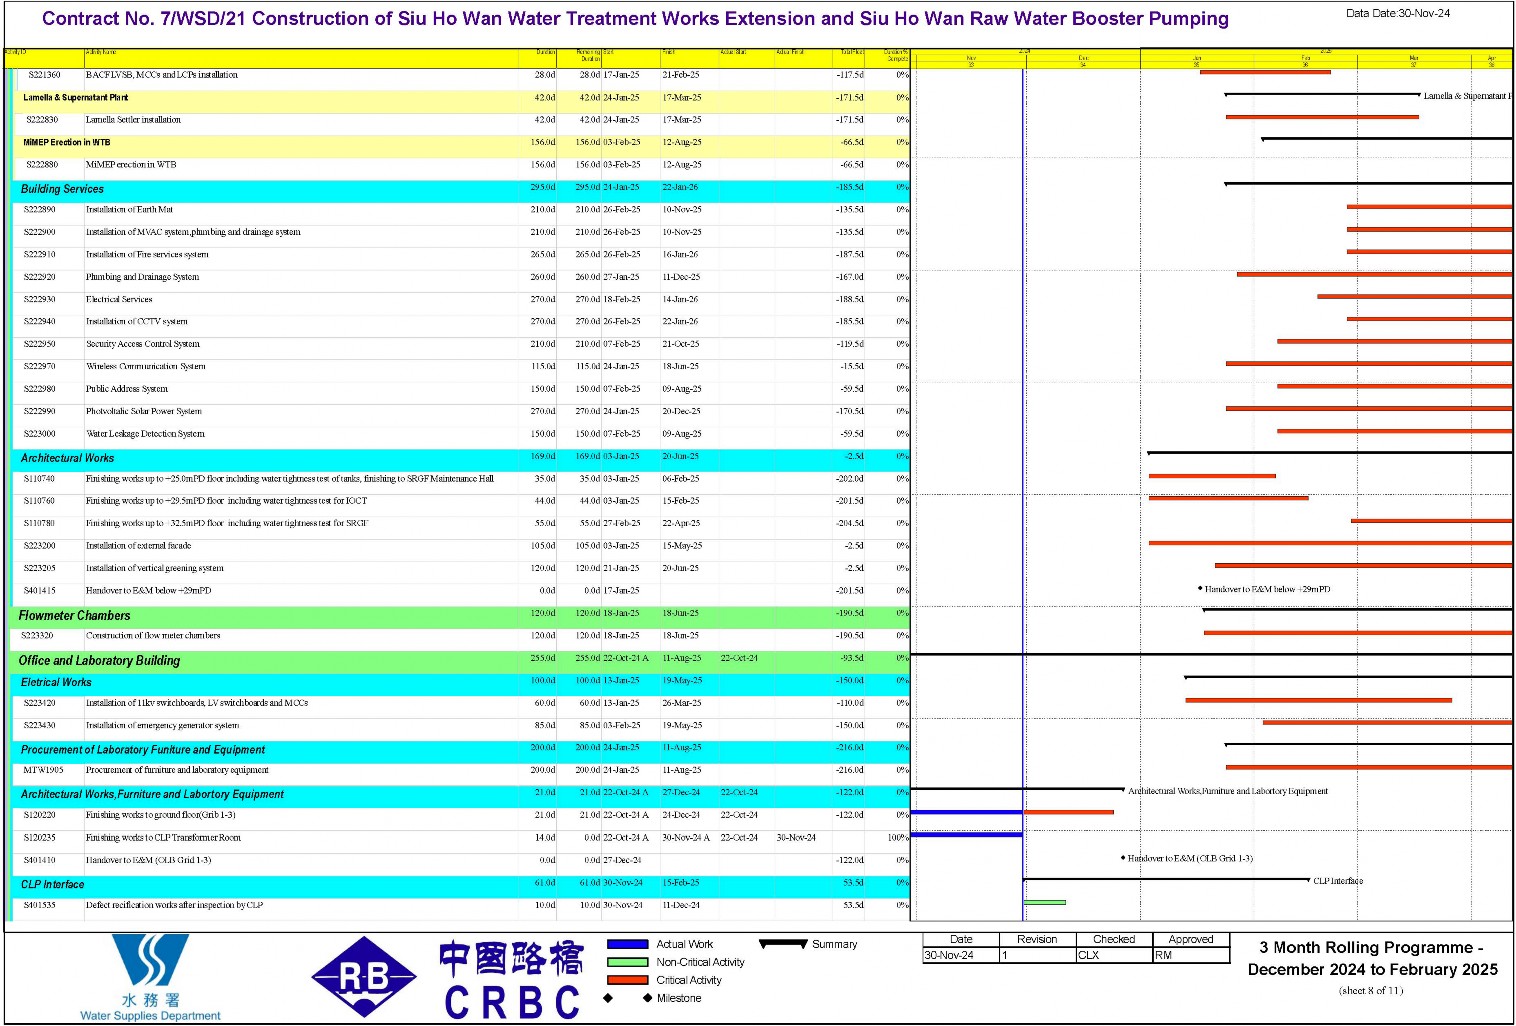Click the CRBC Chinese characters logo
This screenshot has width=1516, height=1026.
coord(511,958)
